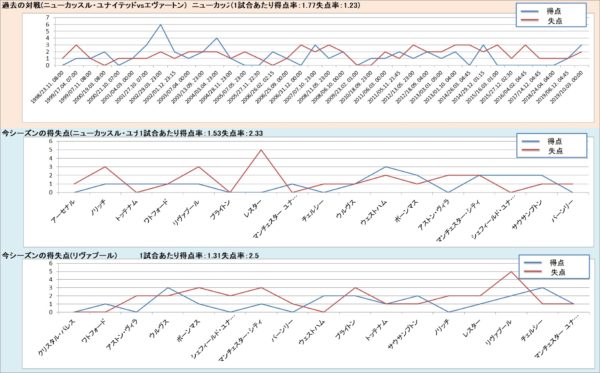Select チェルシー label in the Newcastle season chart

[x=313, y=210]
